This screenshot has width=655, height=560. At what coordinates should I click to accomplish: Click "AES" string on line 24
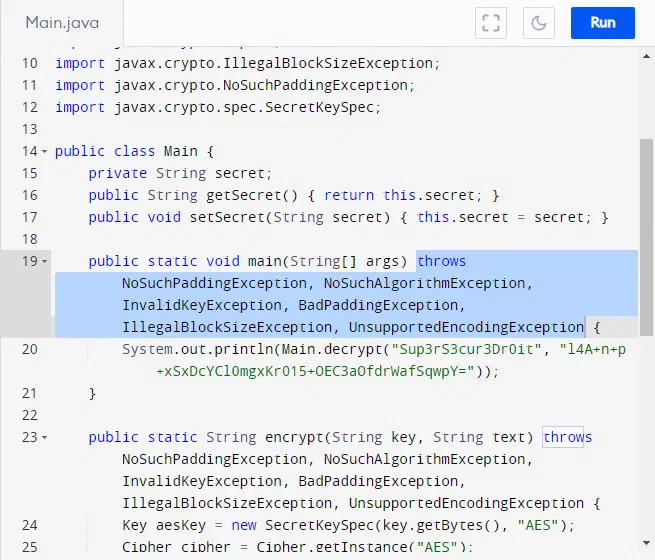pos(538,525)
